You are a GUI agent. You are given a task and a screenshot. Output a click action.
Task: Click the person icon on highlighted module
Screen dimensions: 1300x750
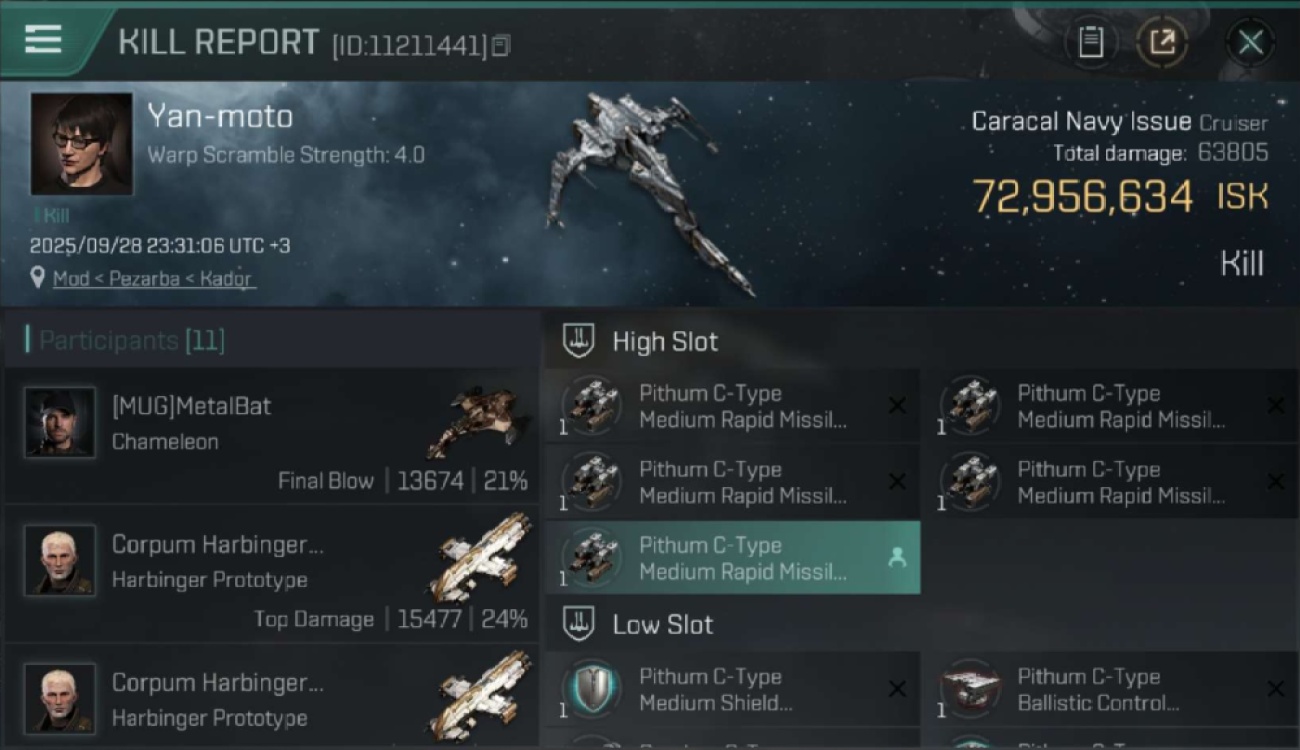897,559
